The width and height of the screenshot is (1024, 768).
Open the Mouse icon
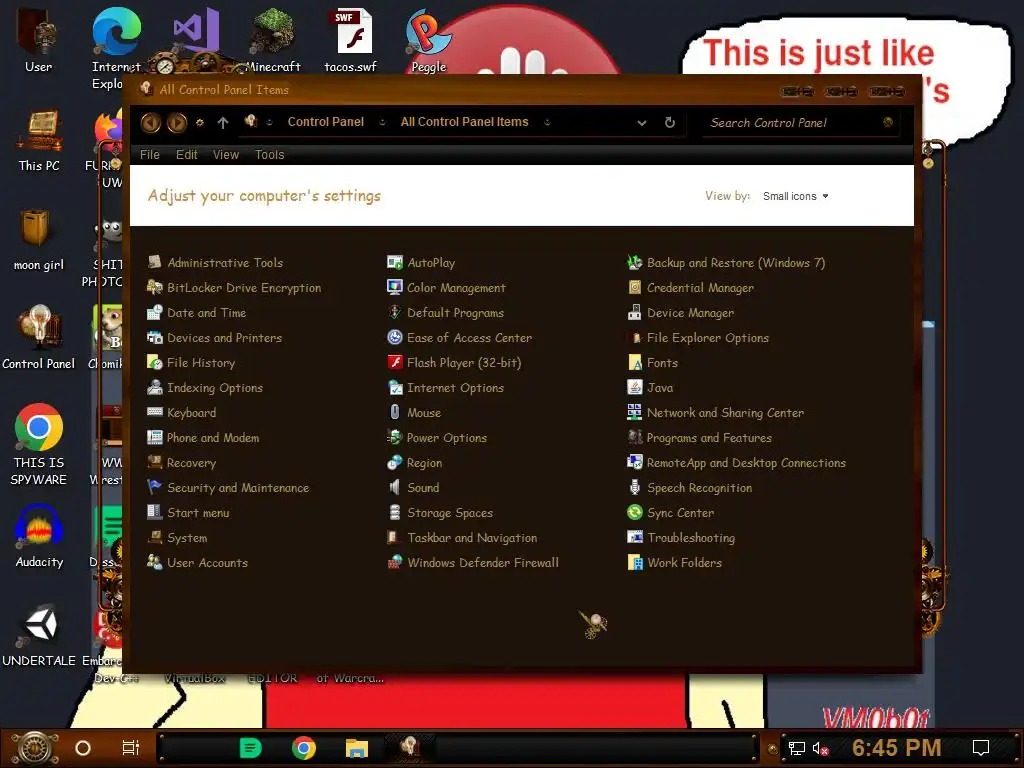[394, 413]
